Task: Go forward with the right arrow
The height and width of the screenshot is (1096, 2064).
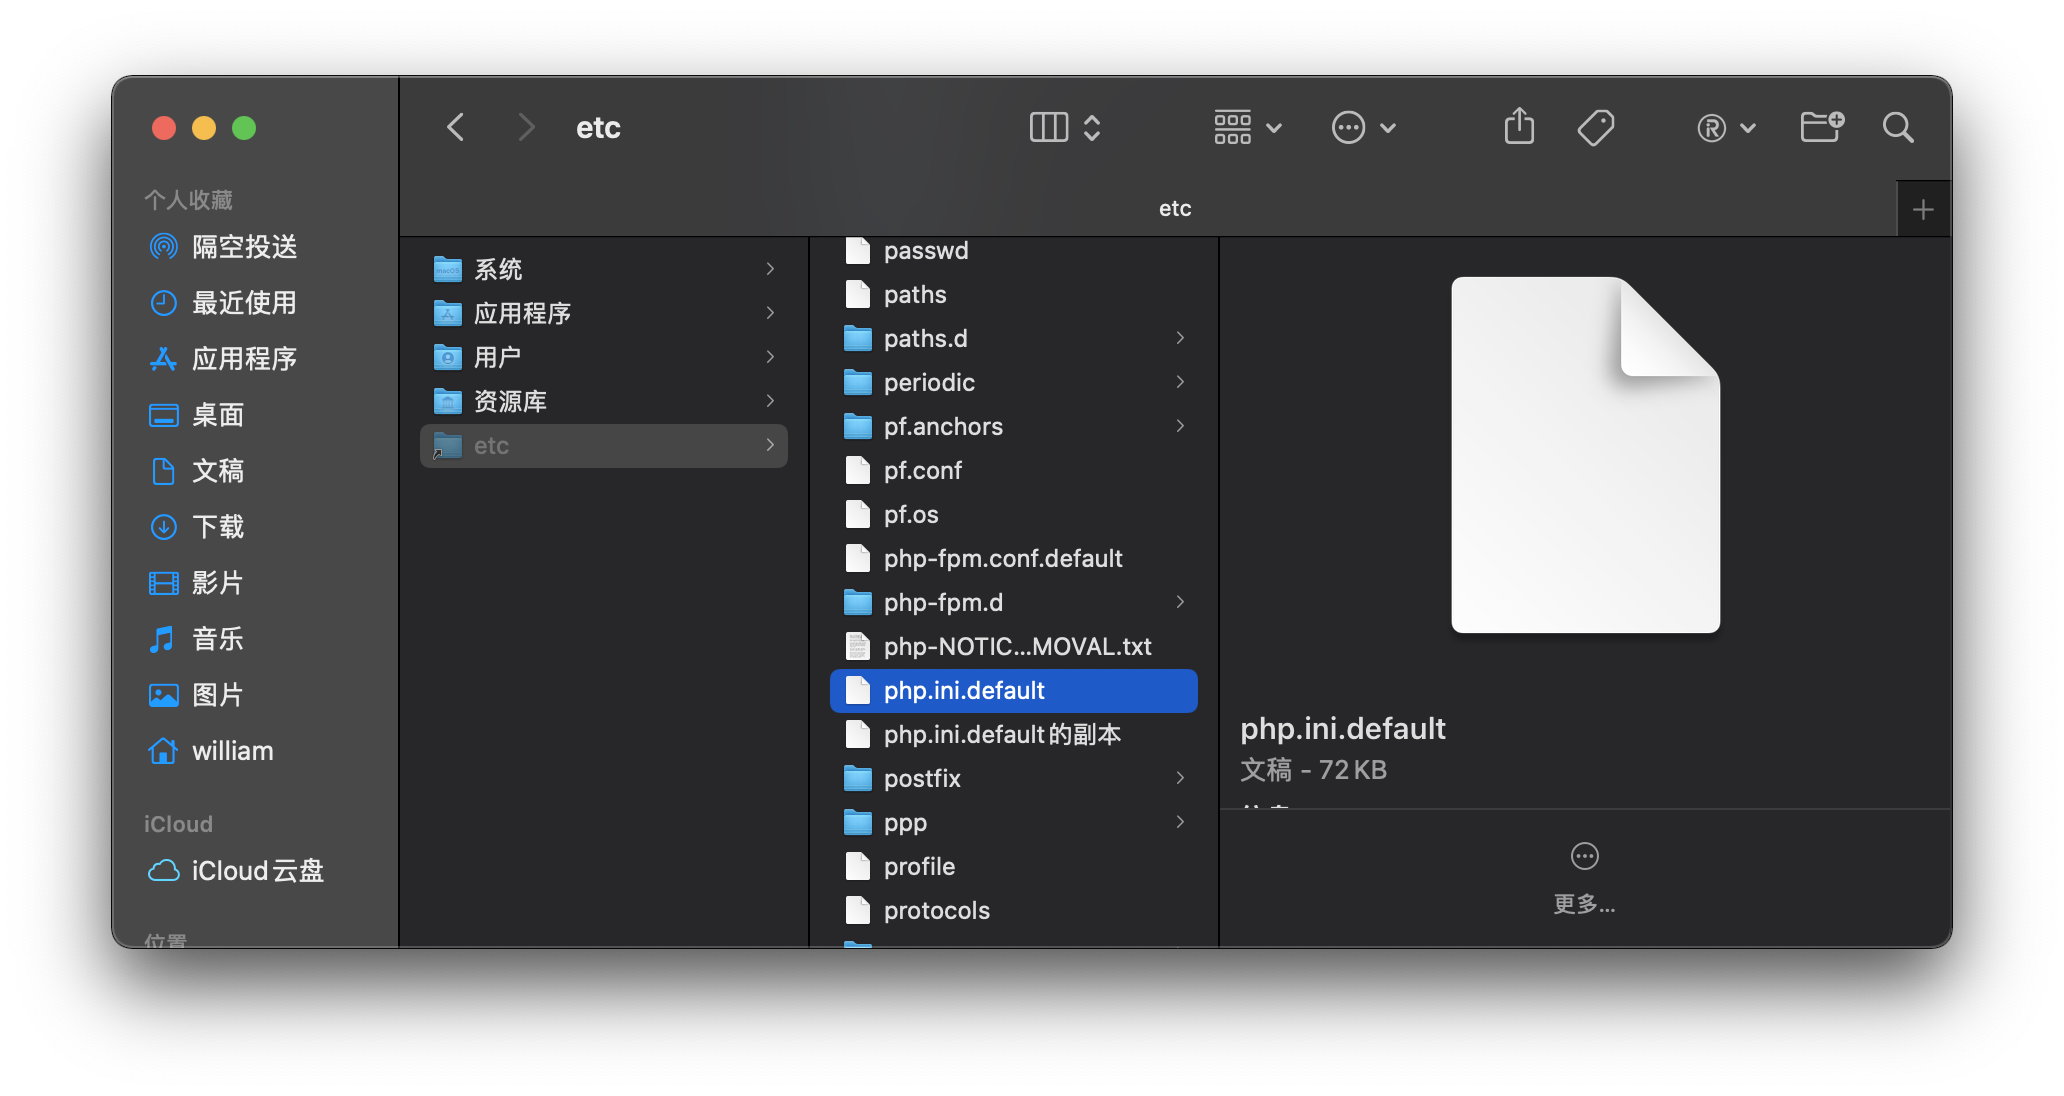Action: pyautogui.click(x=526, y=127)
